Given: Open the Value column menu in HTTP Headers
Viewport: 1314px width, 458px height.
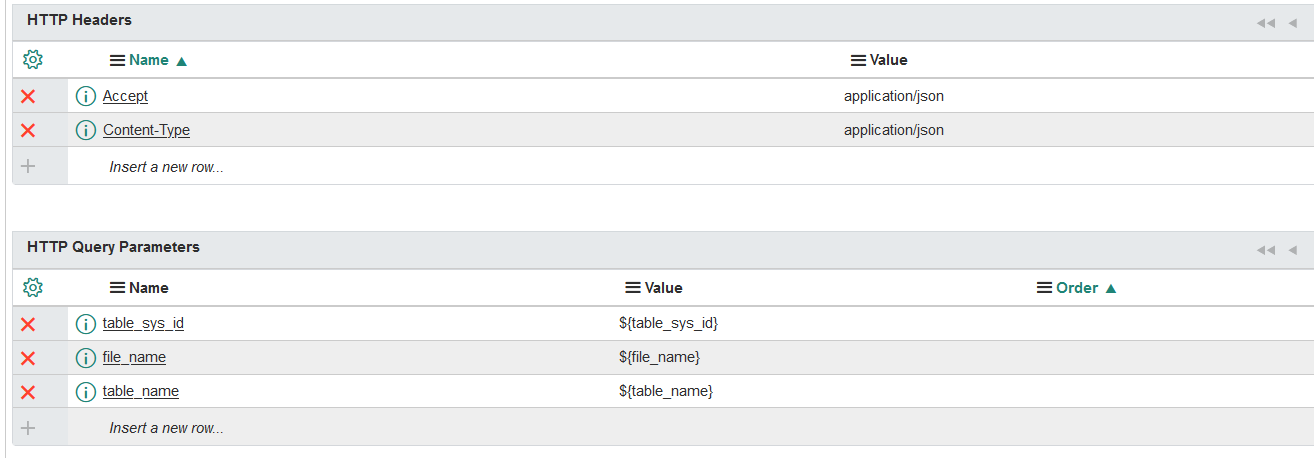Looking at the screenshot, I should click(x=858, y=60).
